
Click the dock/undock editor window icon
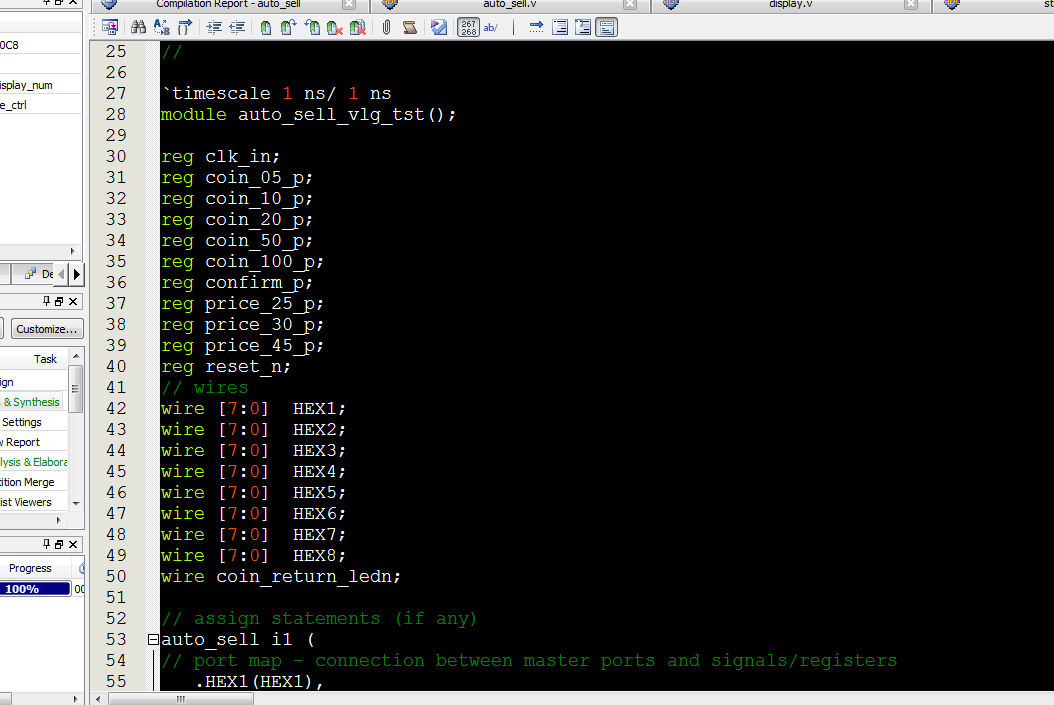pos(109,28)
